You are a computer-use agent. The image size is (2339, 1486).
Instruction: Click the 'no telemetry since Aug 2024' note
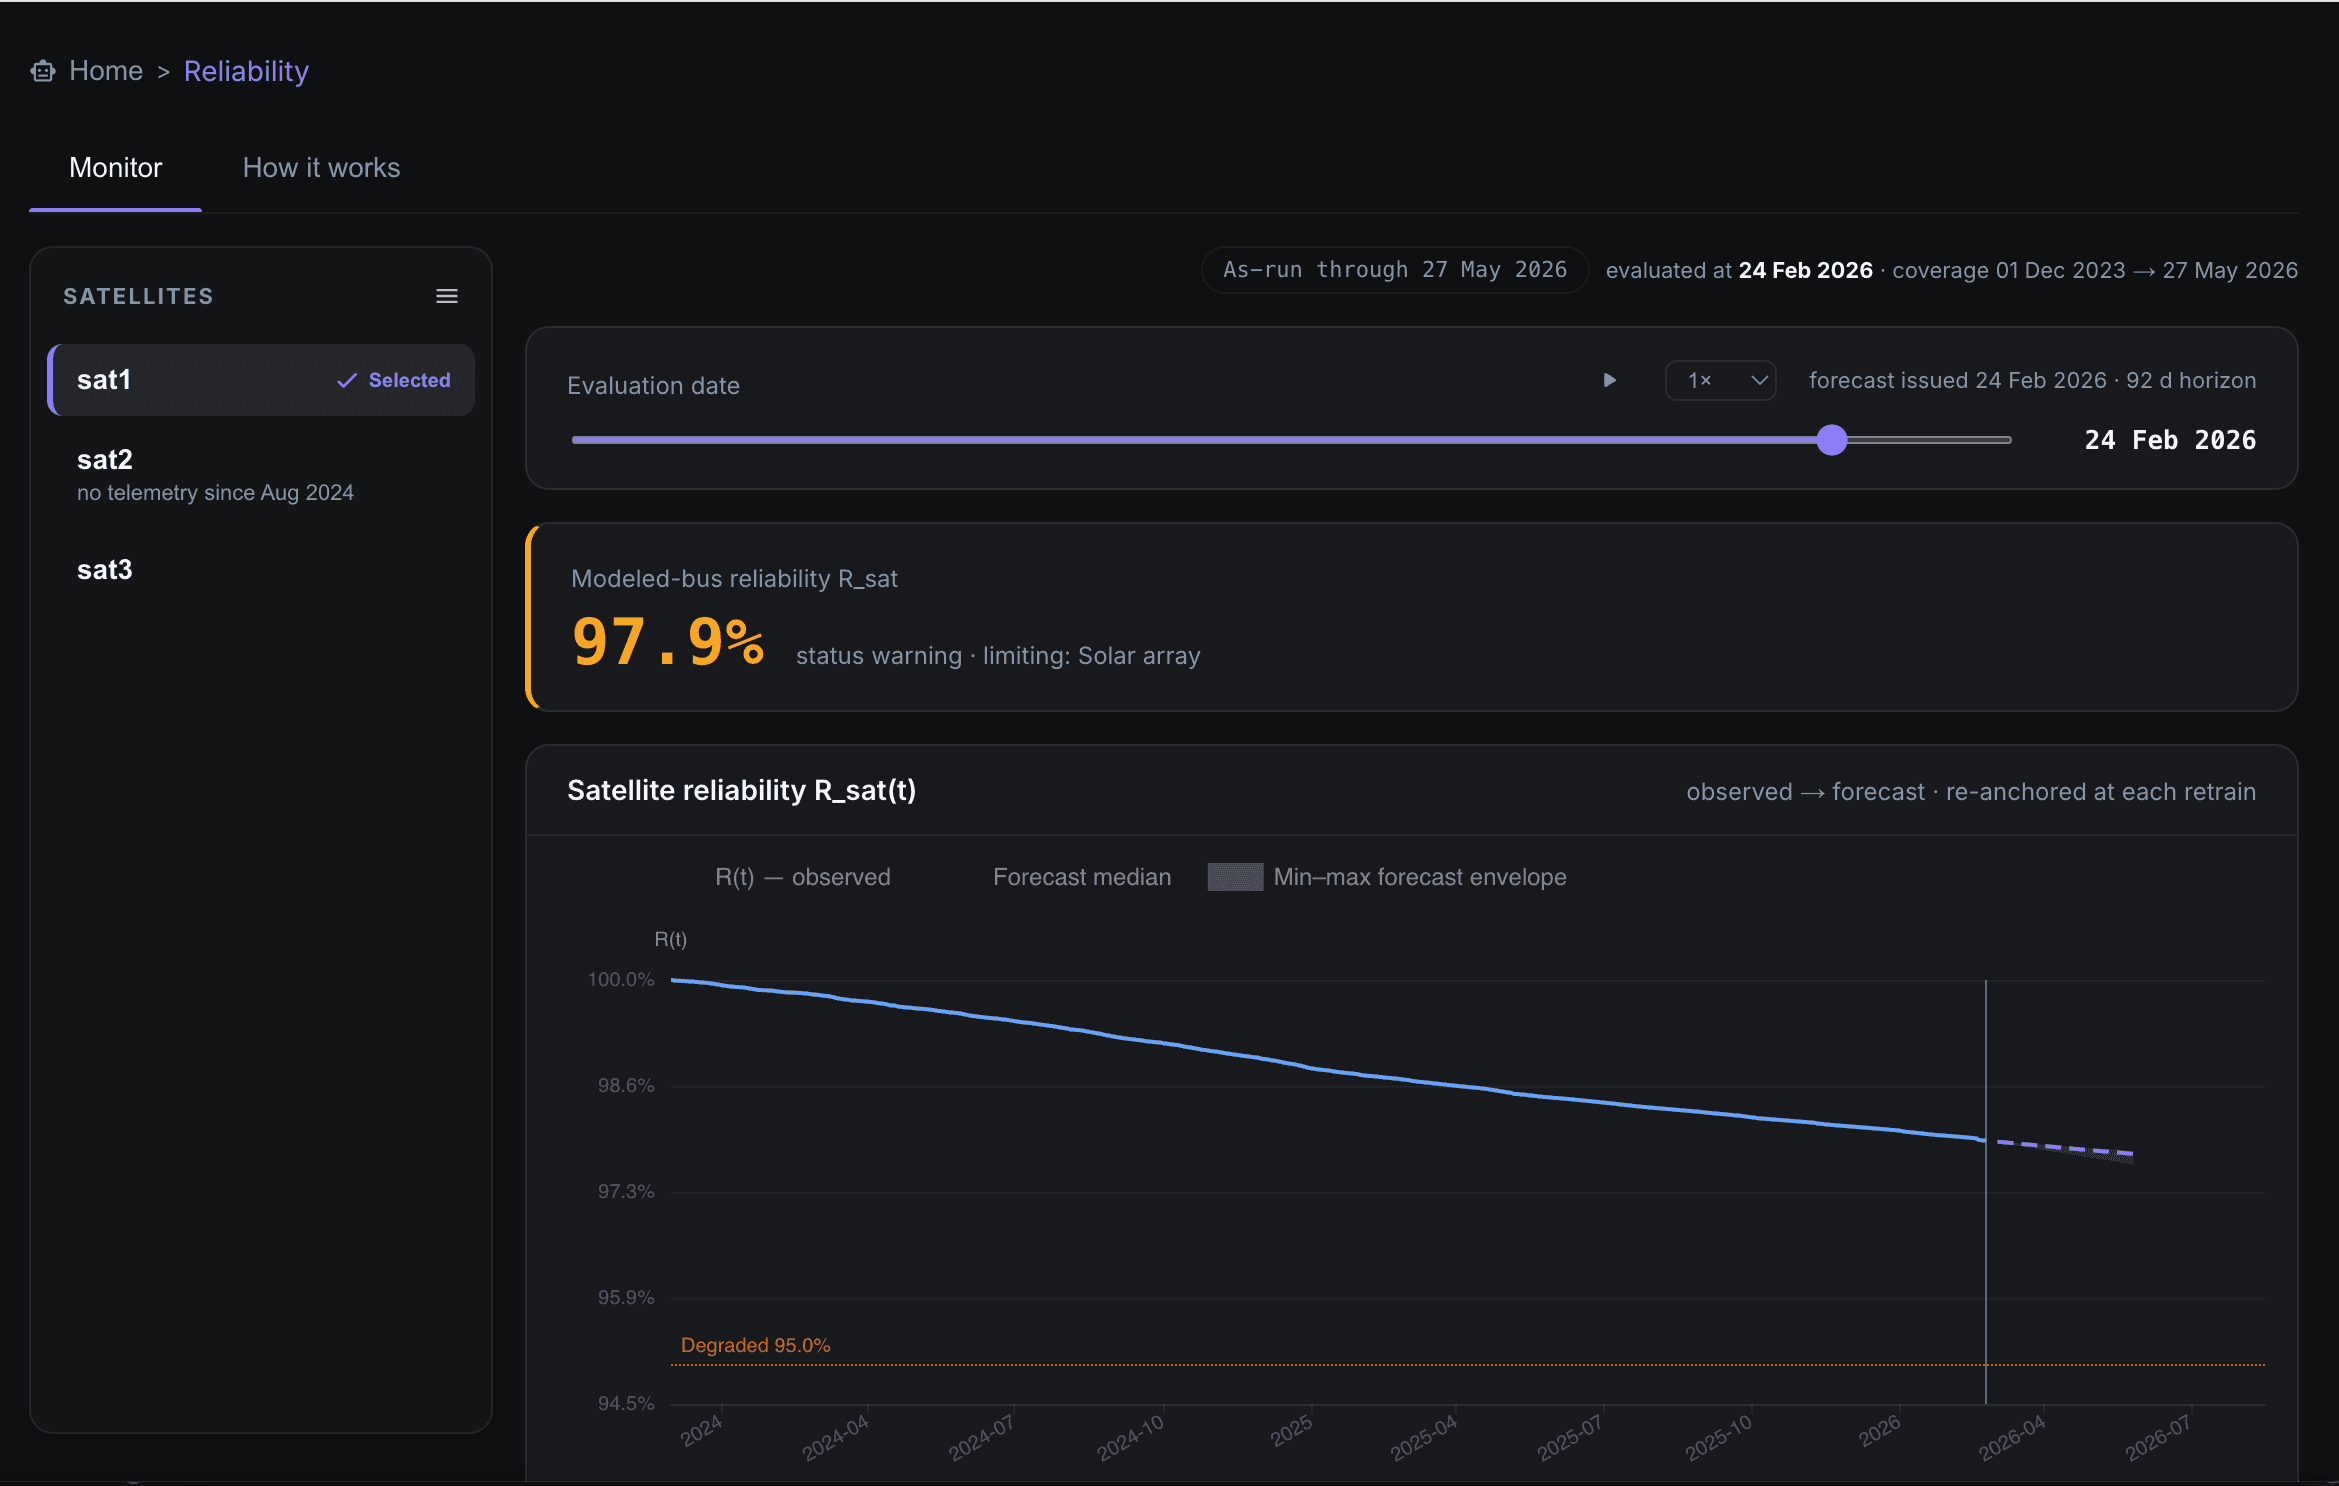215,493
